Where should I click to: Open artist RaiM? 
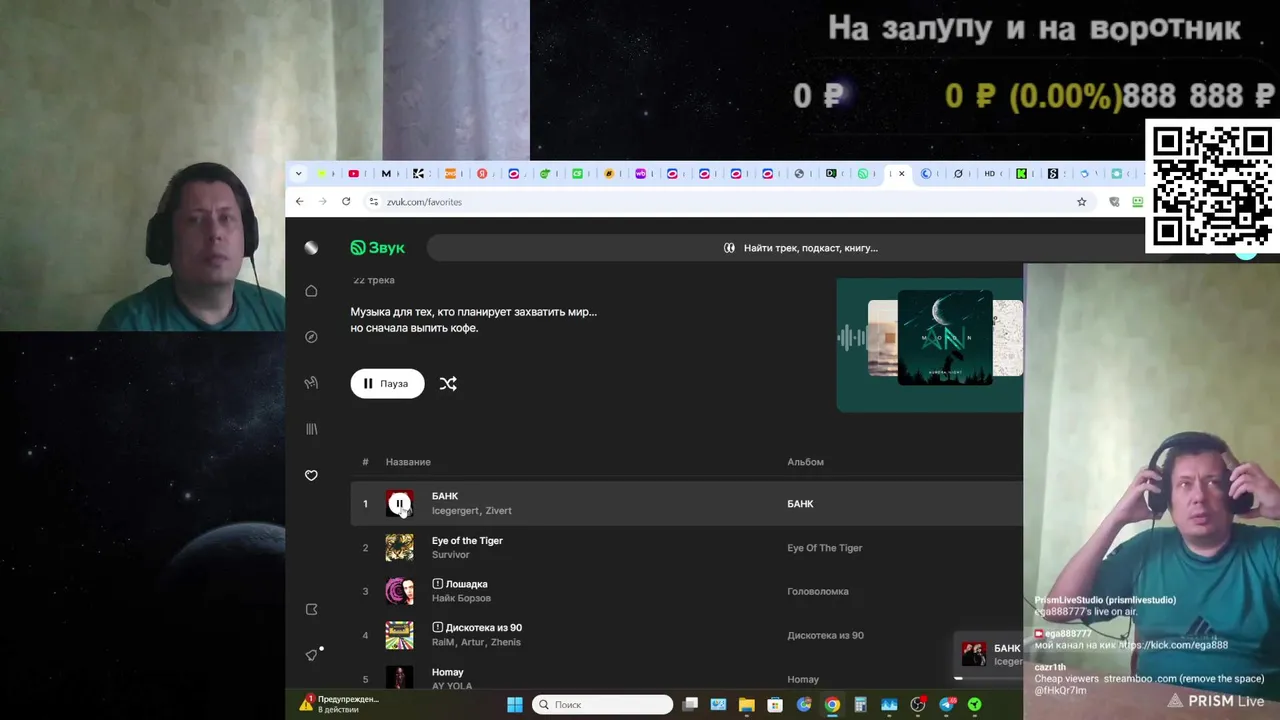pyautogui.click(x=442, y=642)
